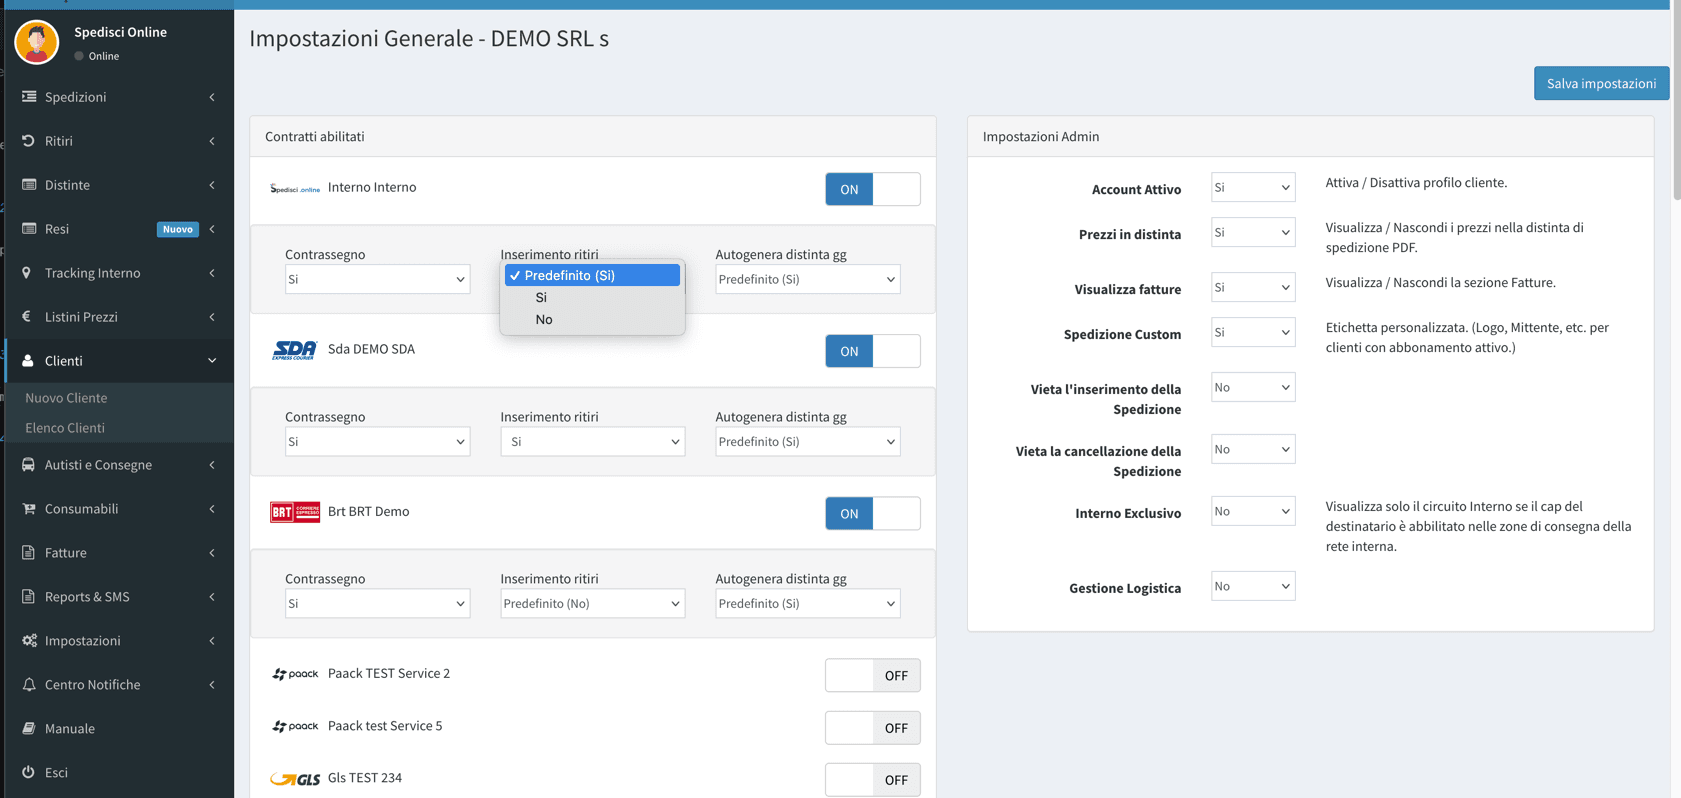Click the Esci power icon
Viewport: 1681px width, 798px height.
[x=28, y=772]
